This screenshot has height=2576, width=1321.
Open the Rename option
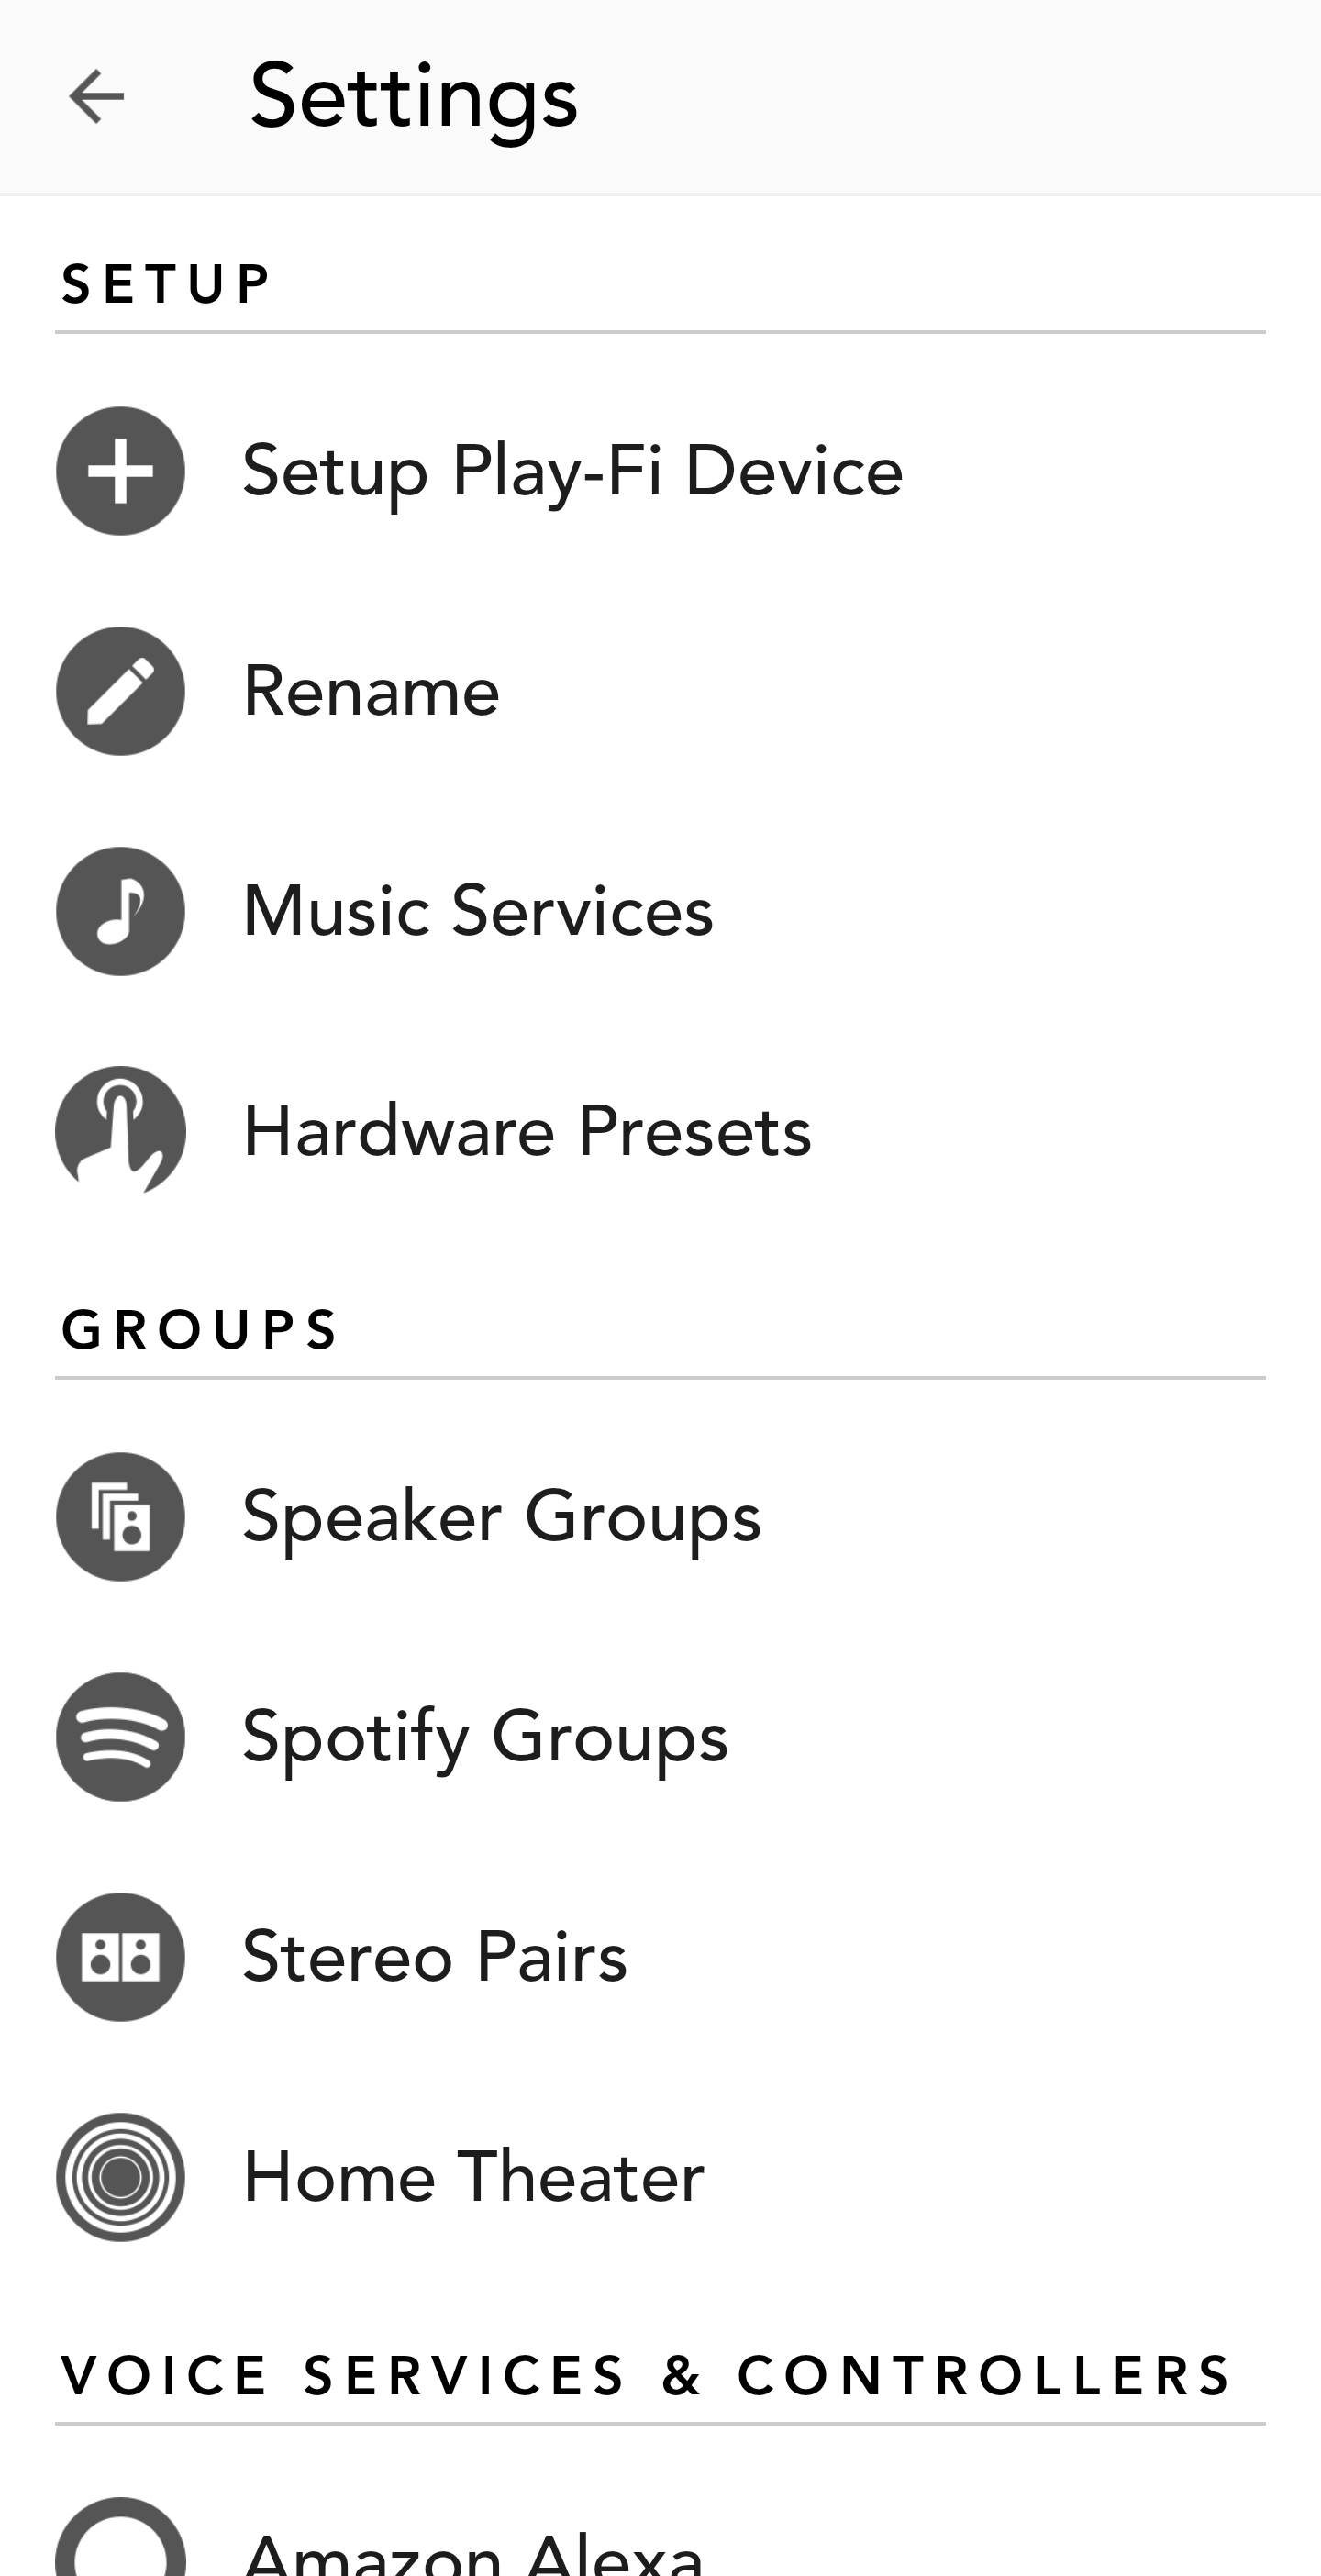pos(371,691)
